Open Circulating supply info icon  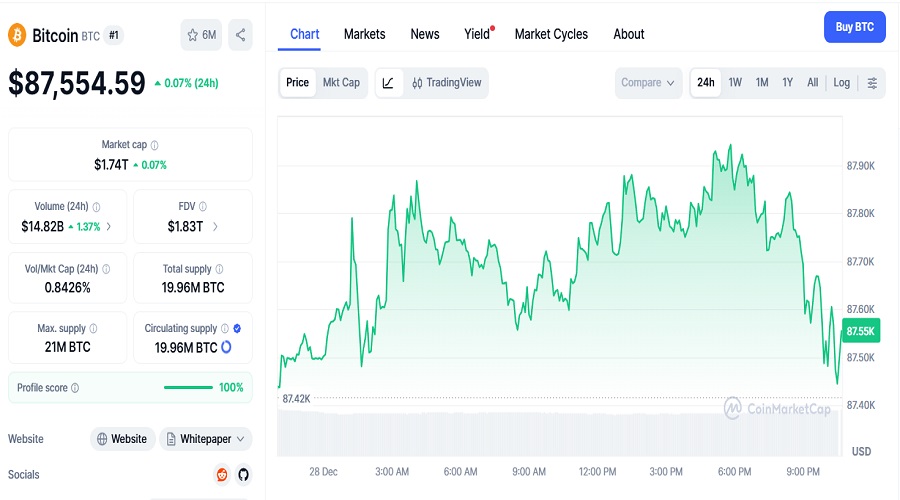click(225, 328)
